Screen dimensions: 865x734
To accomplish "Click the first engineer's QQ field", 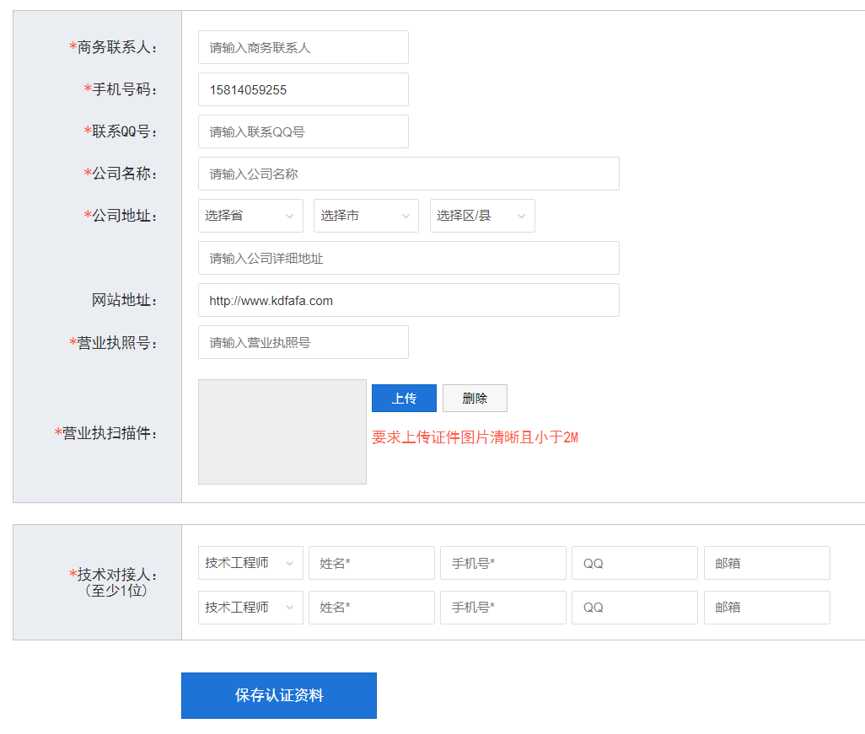I will [x=635, y=563].
